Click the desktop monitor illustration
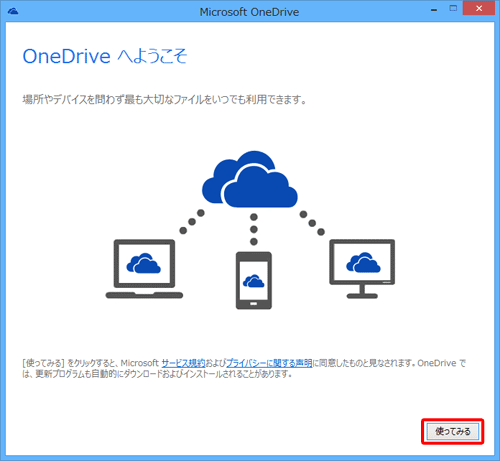The height and width of the screenshot is (461, 500). [x=362, y=269]
